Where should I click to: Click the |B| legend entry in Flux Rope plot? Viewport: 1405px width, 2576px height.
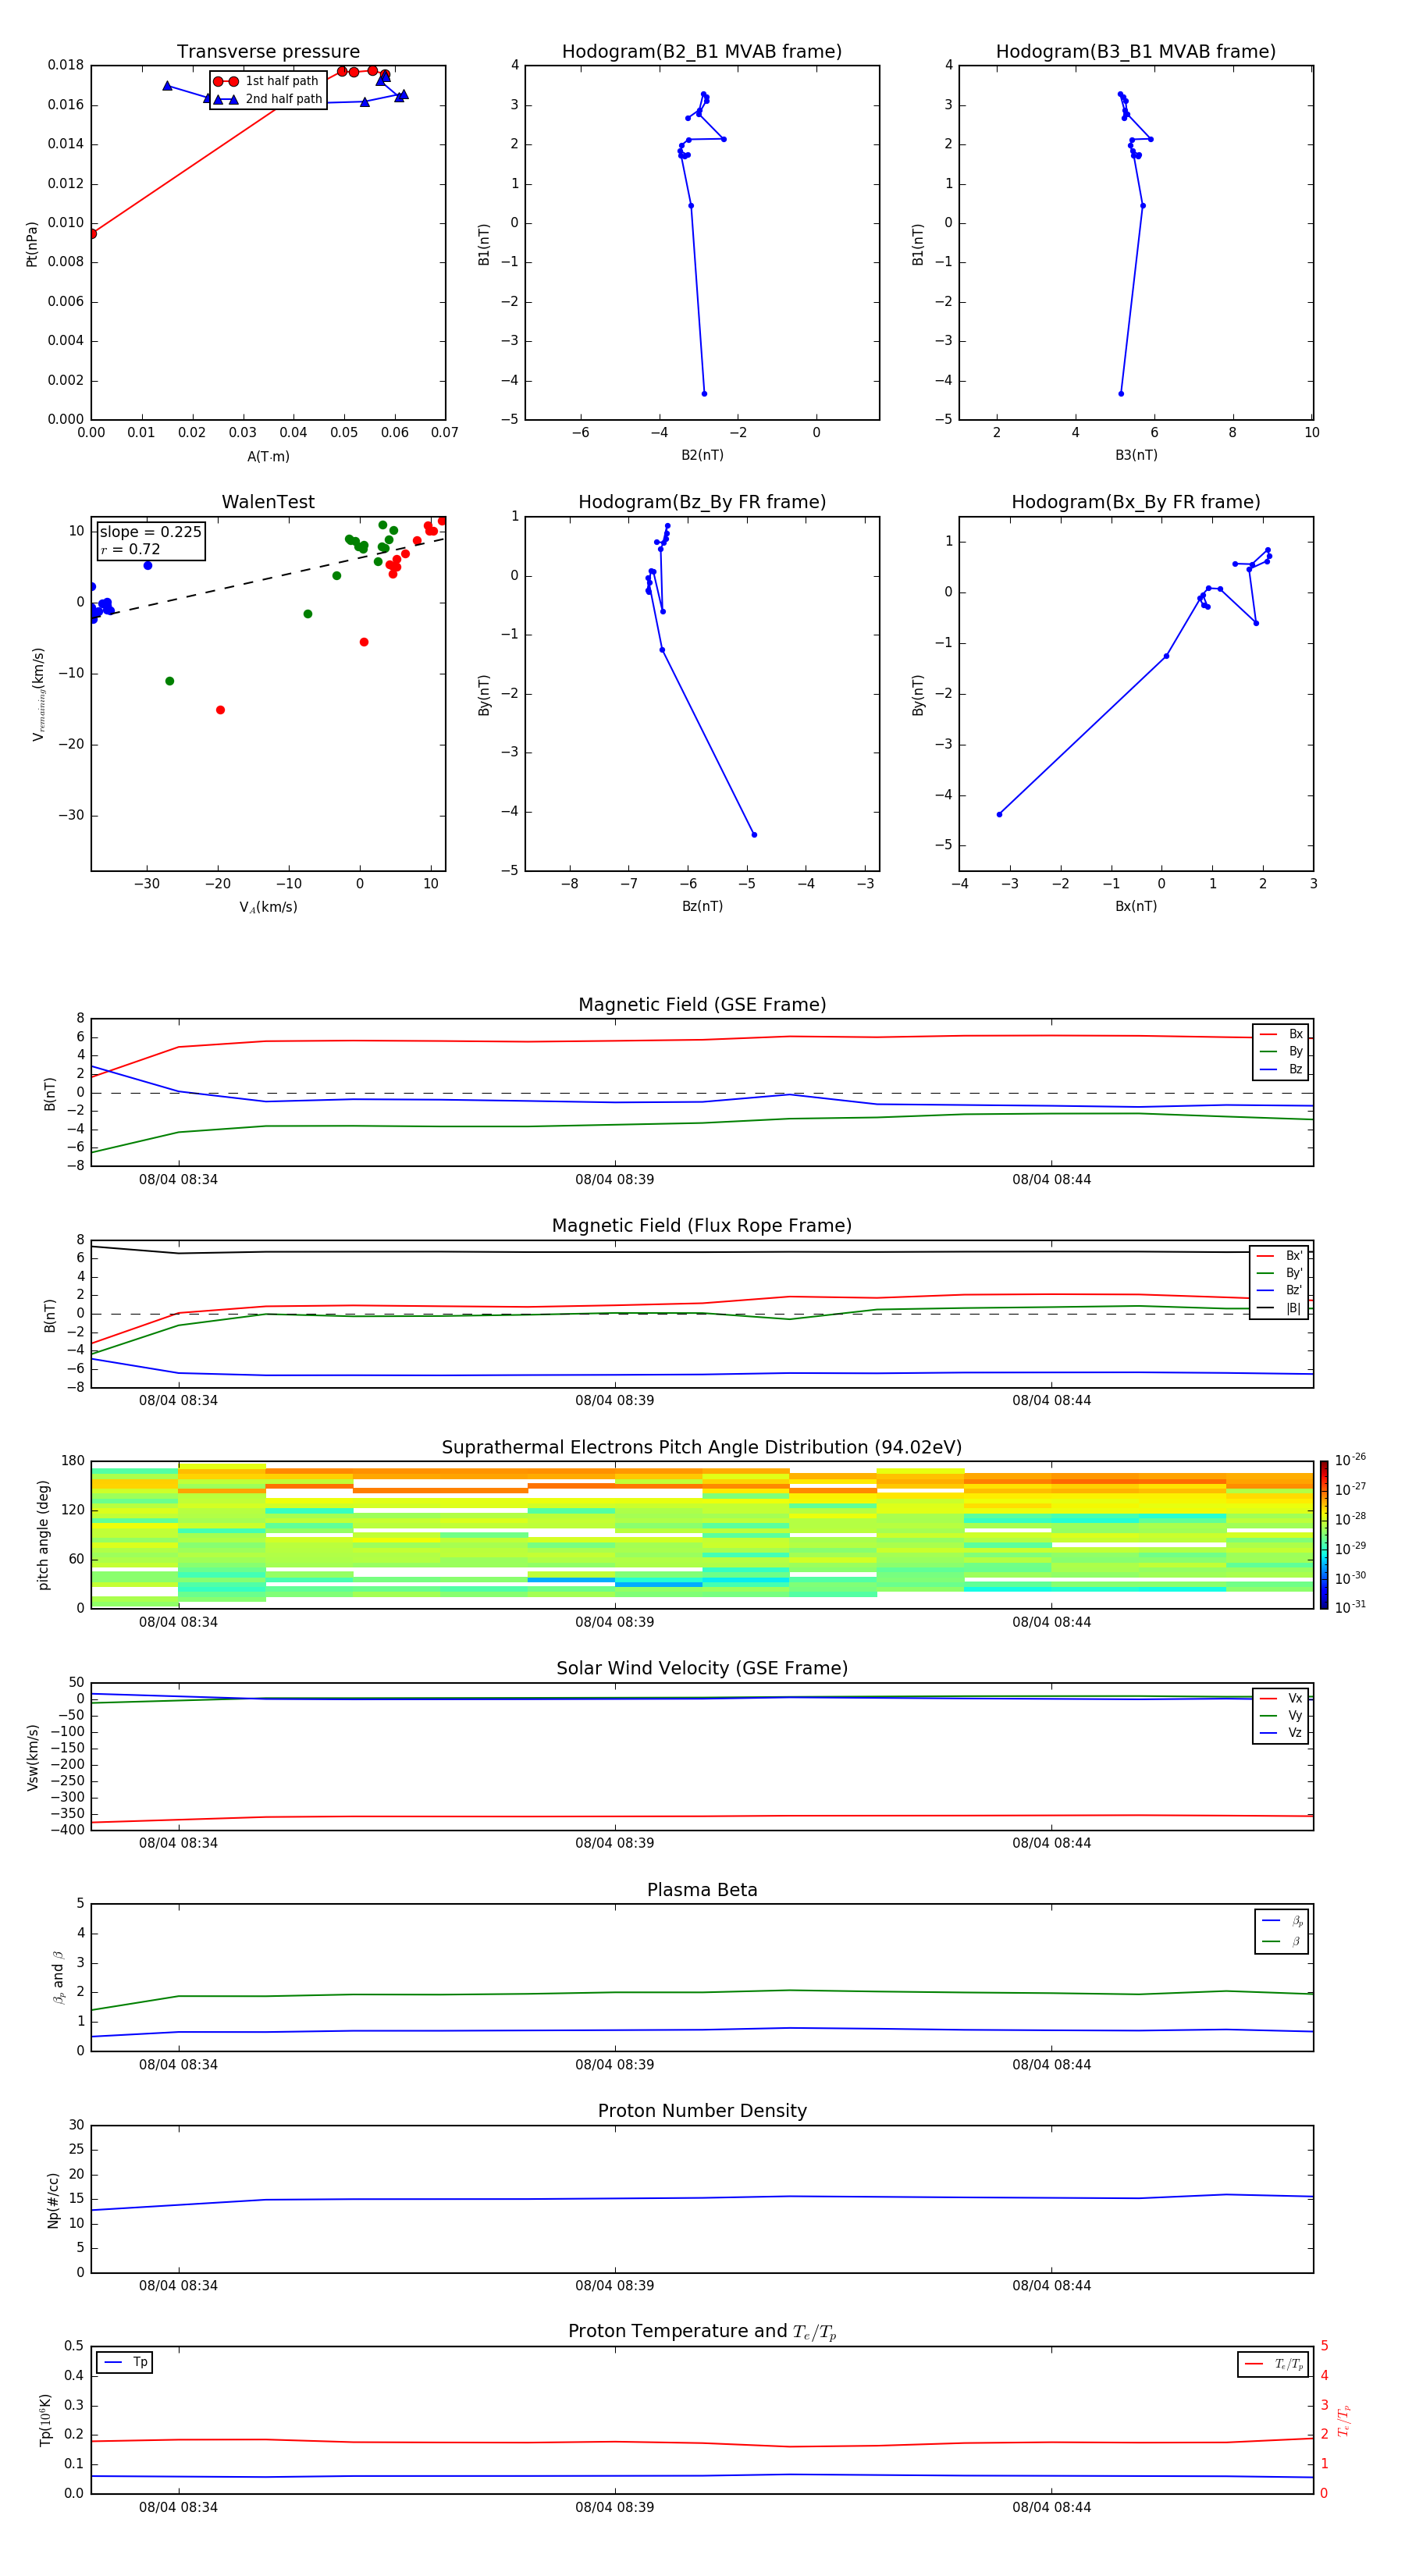[1279, 1308]
